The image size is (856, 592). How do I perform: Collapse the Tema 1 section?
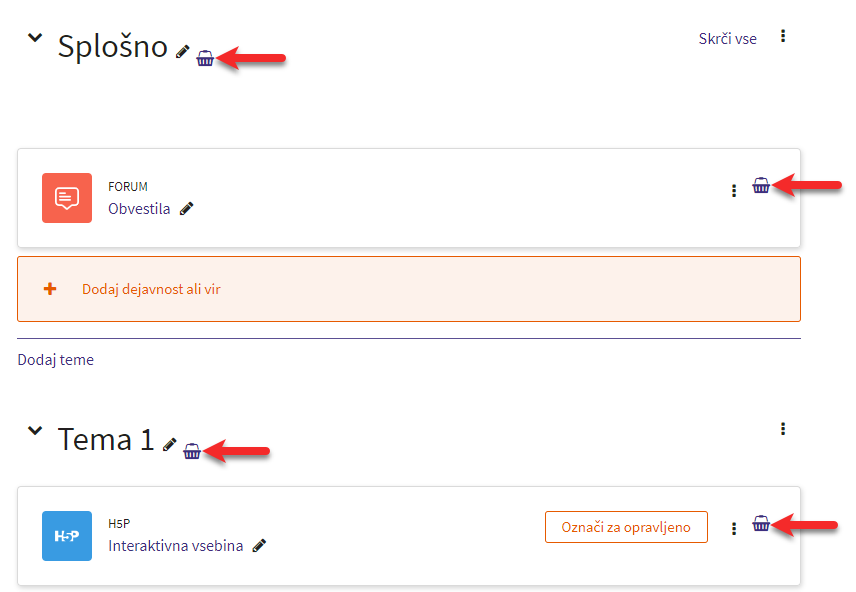point(35,430)
